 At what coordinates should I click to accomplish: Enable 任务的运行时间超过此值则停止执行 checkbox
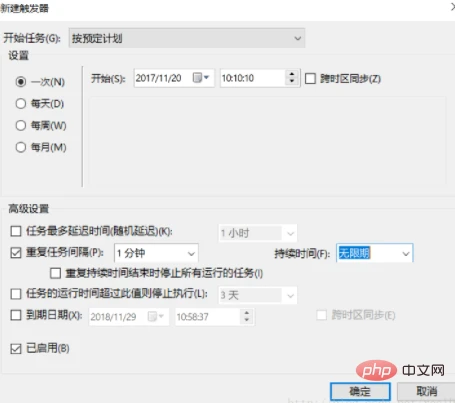coord(16,294)
